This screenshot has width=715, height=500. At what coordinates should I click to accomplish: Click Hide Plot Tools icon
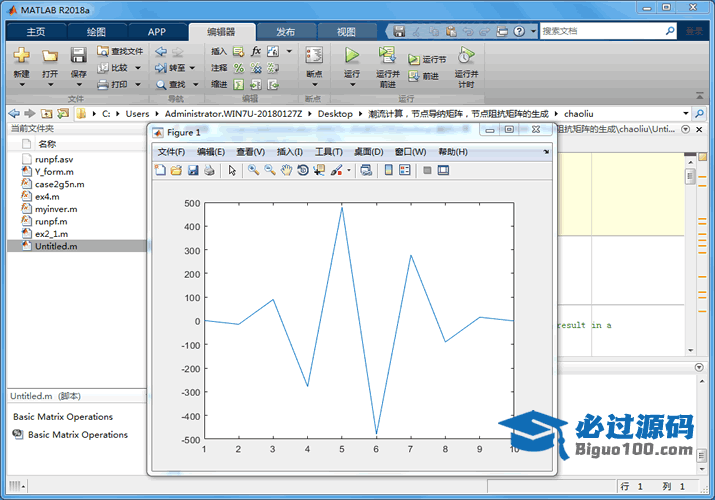click(x=427, y=170)
